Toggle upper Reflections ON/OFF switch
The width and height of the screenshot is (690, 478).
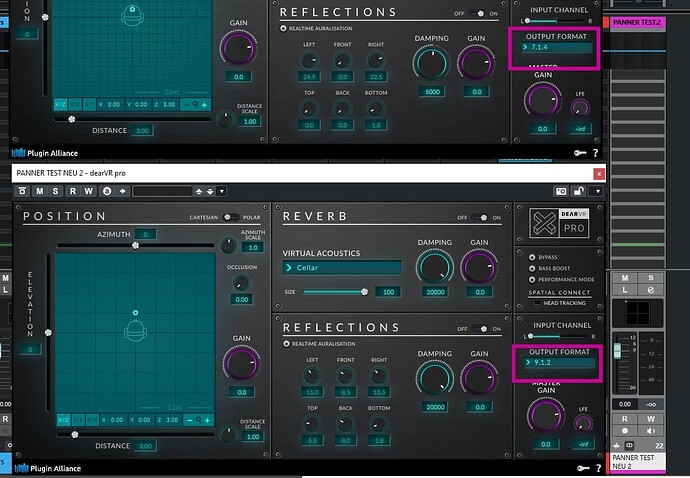[477, 14]
